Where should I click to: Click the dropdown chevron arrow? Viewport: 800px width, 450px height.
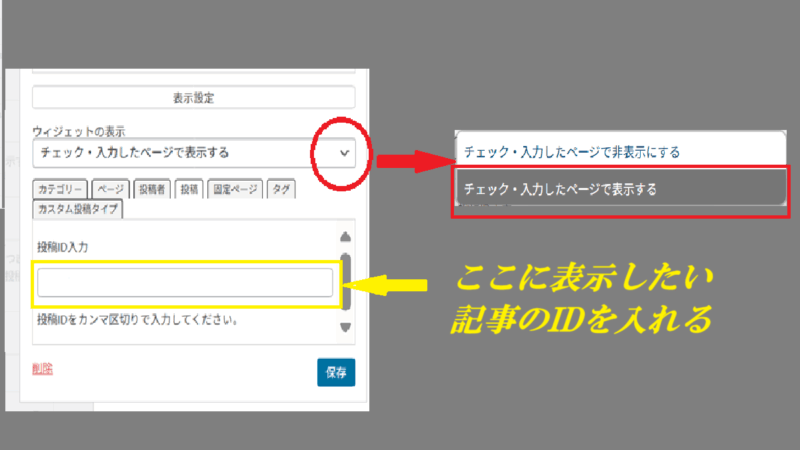(344, 153)
